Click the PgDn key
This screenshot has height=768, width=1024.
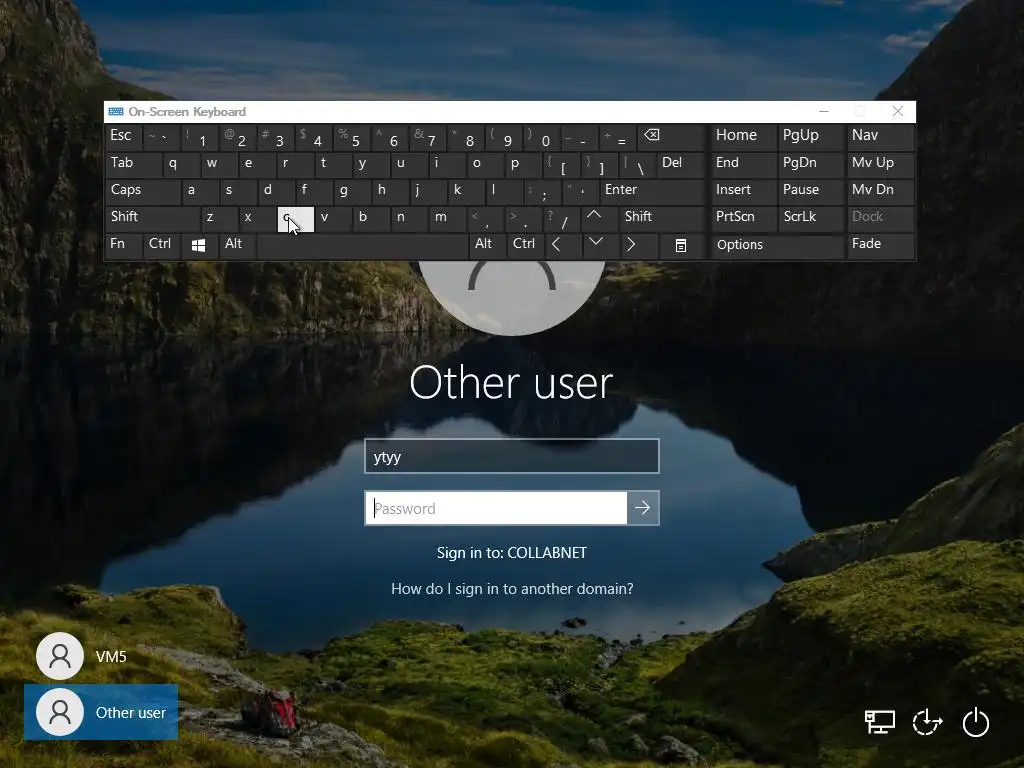click(810, 164)
